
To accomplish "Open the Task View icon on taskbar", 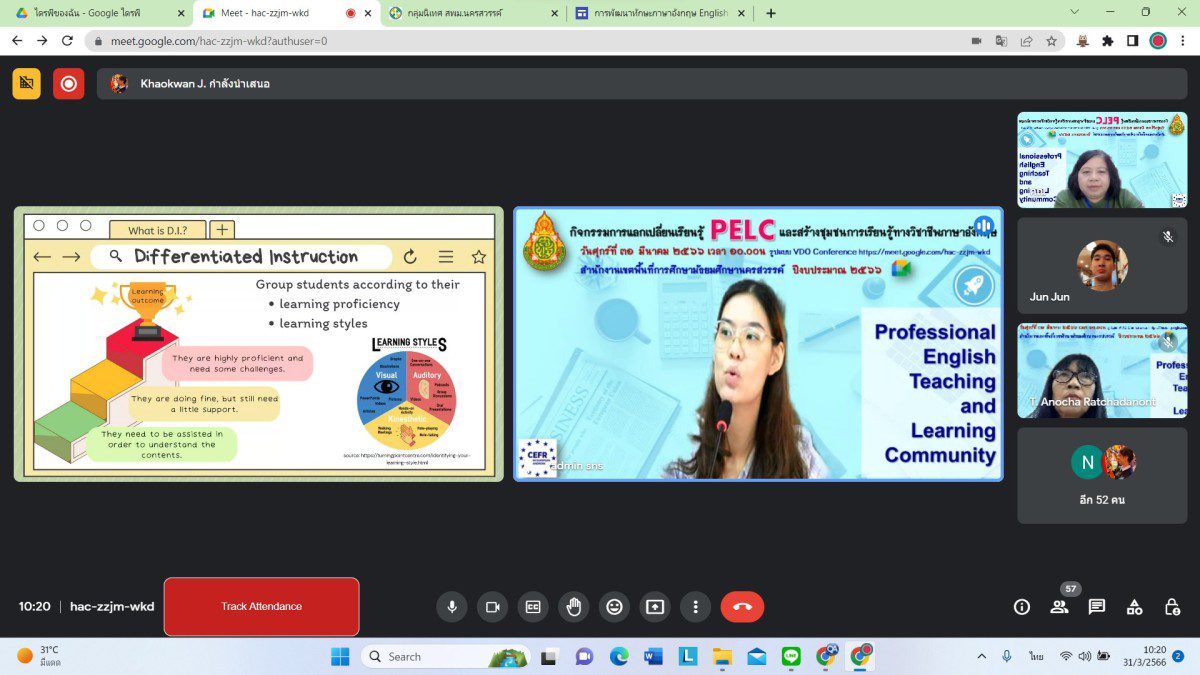I will click(x=549, y=656).
